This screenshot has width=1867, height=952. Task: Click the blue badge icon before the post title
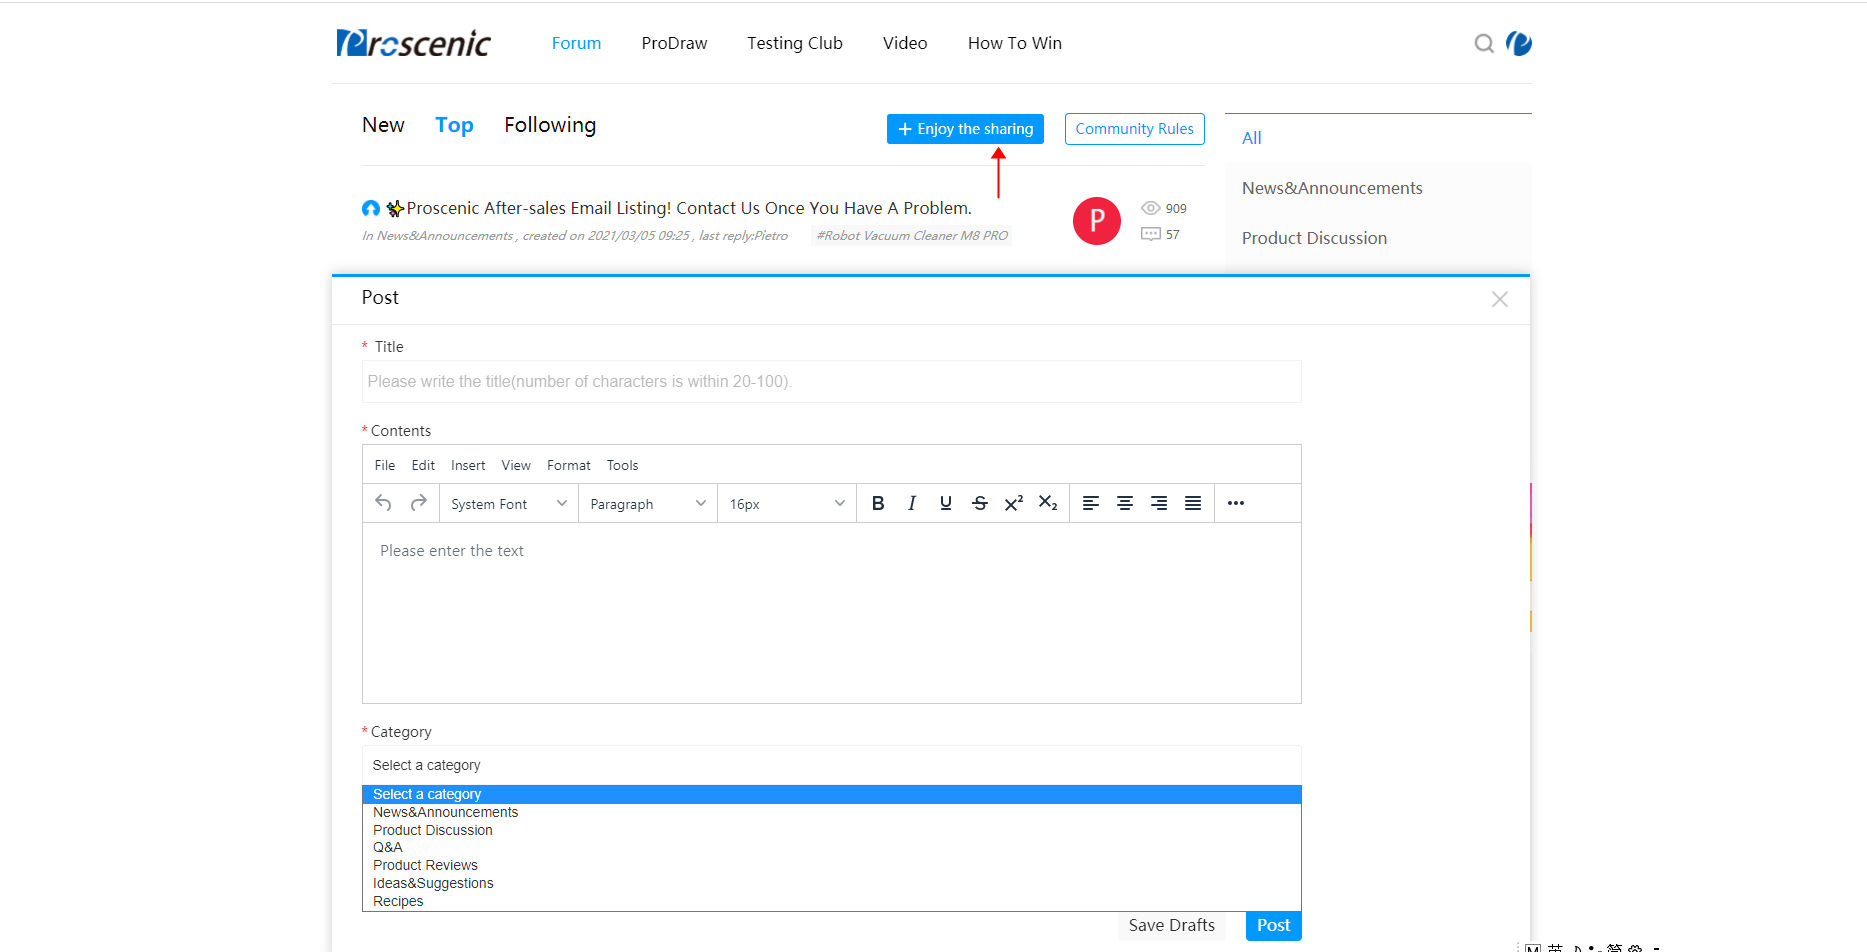371,208
